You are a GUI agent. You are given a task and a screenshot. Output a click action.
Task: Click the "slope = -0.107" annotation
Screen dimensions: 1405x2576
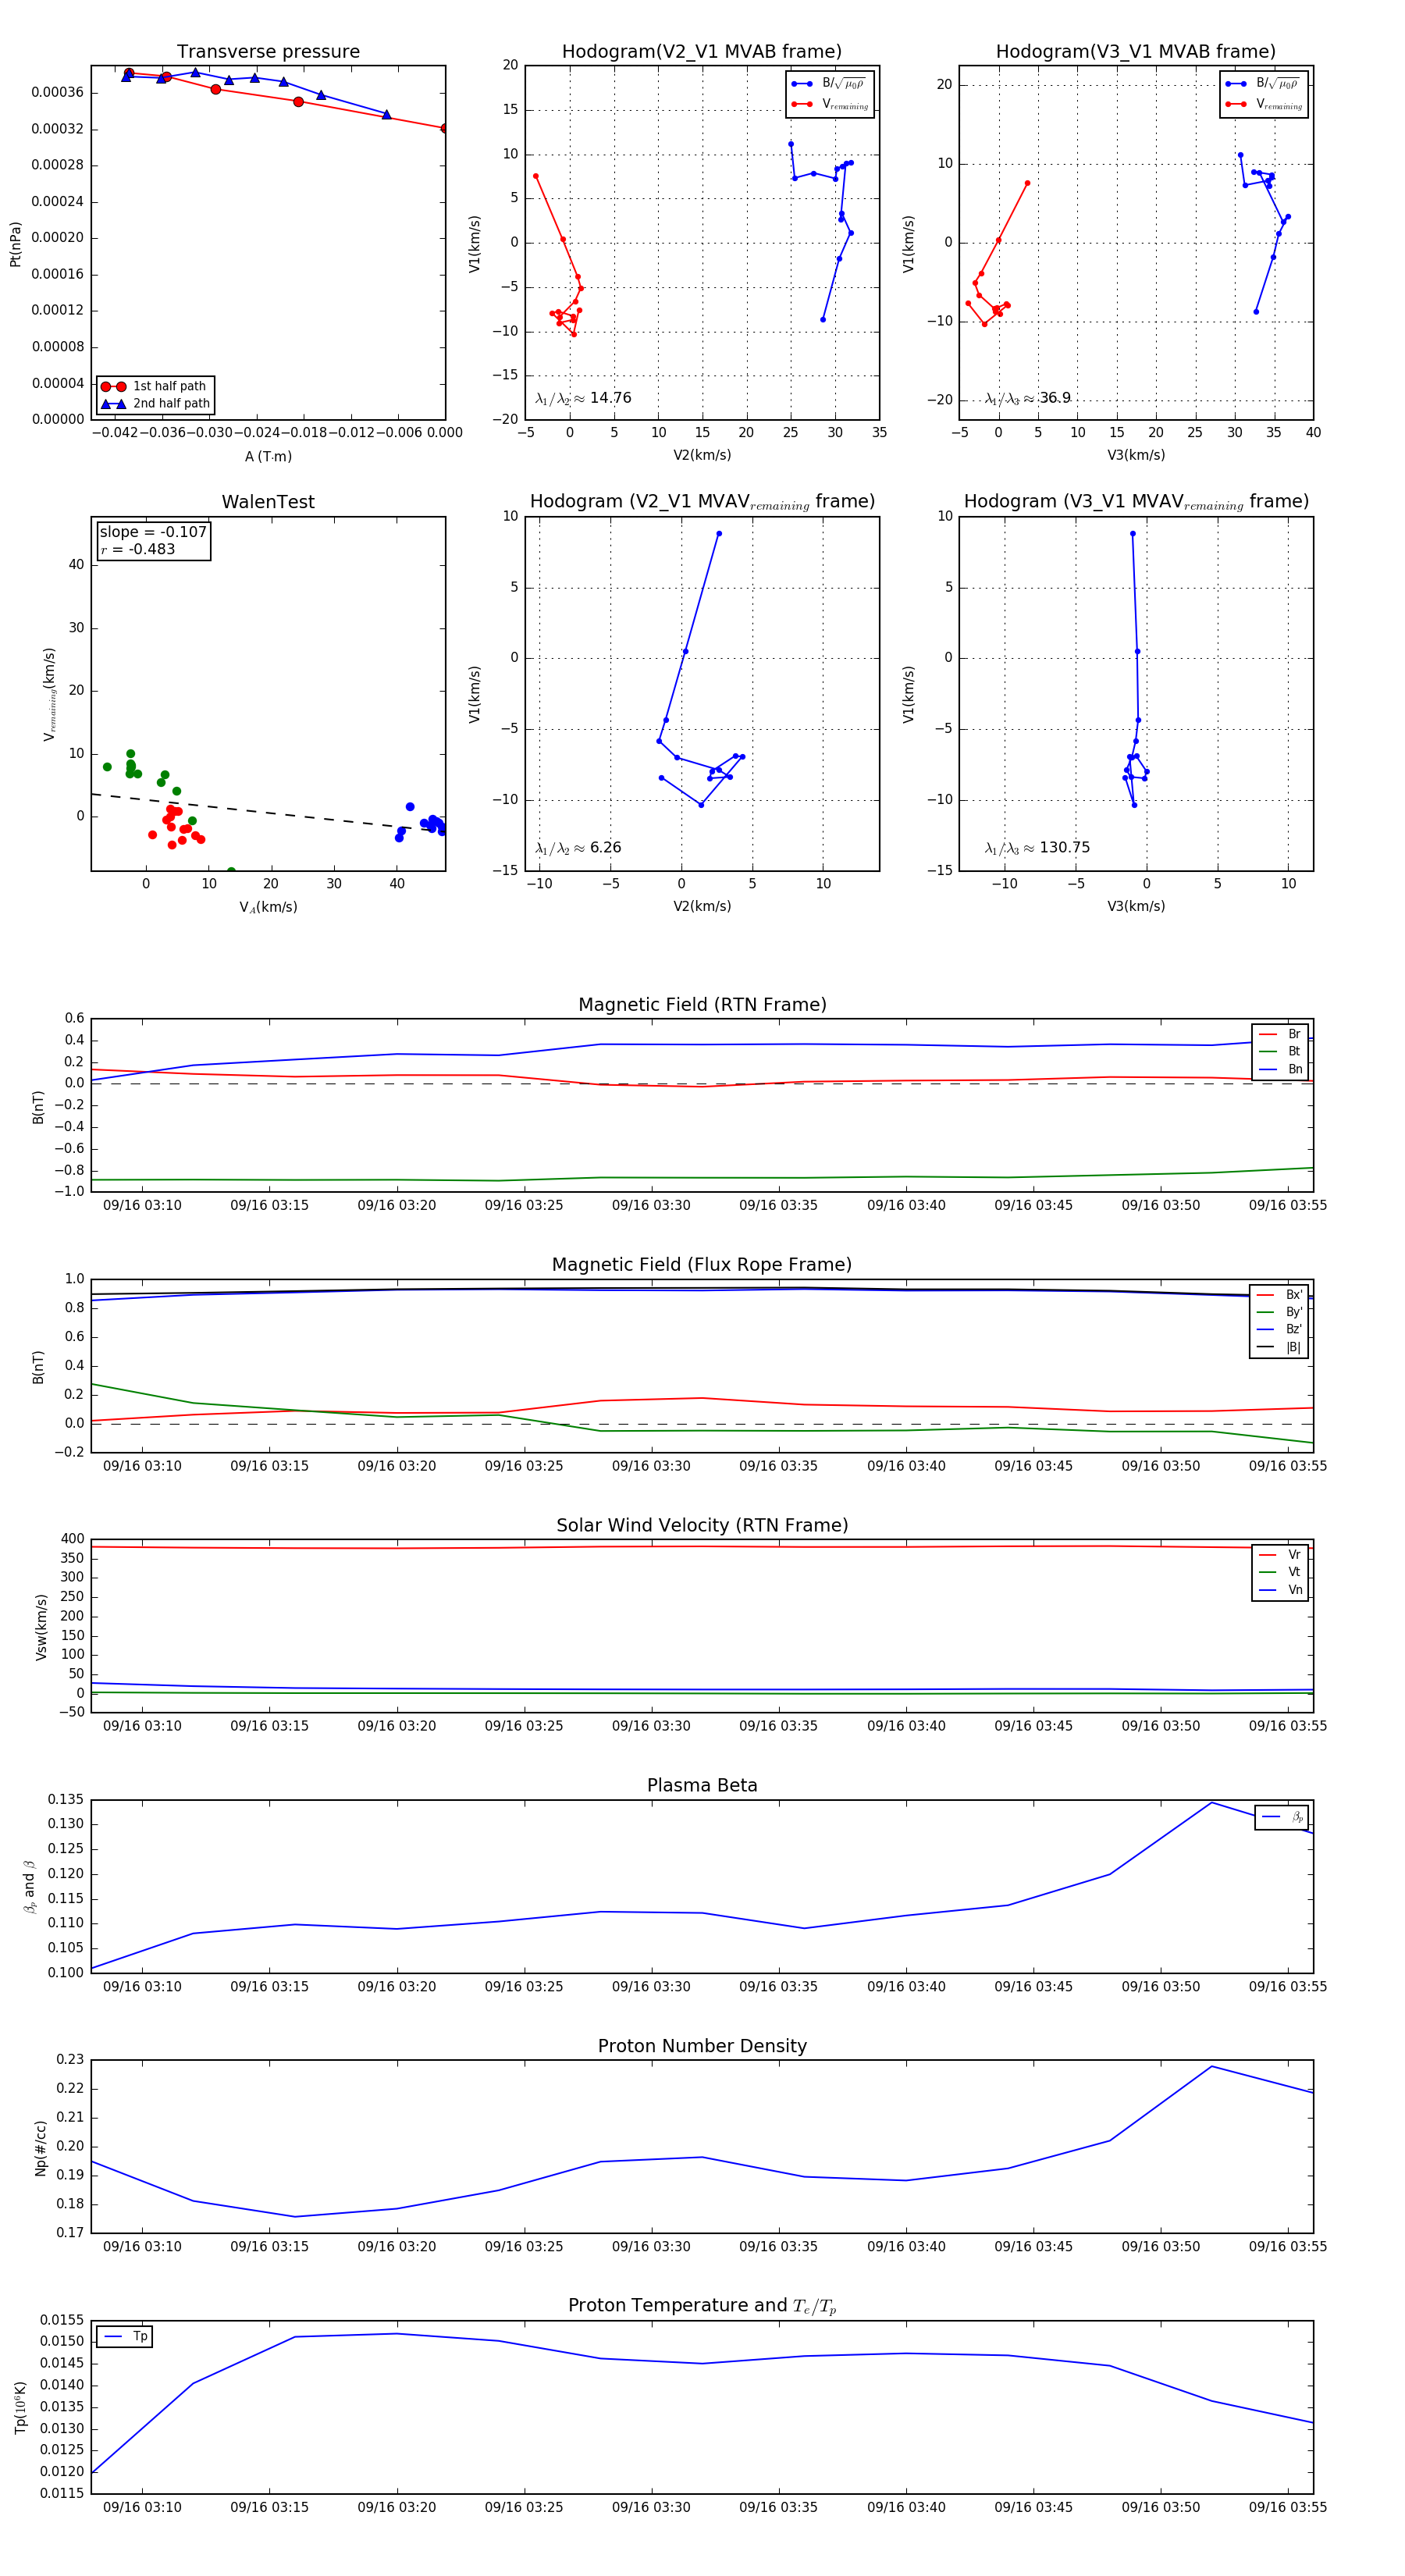click(153, 532)
